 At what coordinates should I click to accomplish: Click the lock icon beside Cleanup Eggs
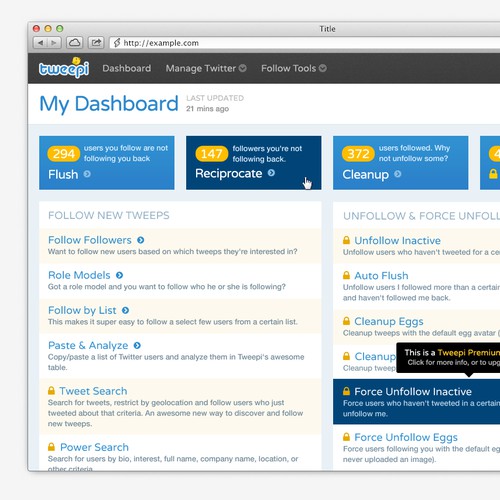click(346, 321)
